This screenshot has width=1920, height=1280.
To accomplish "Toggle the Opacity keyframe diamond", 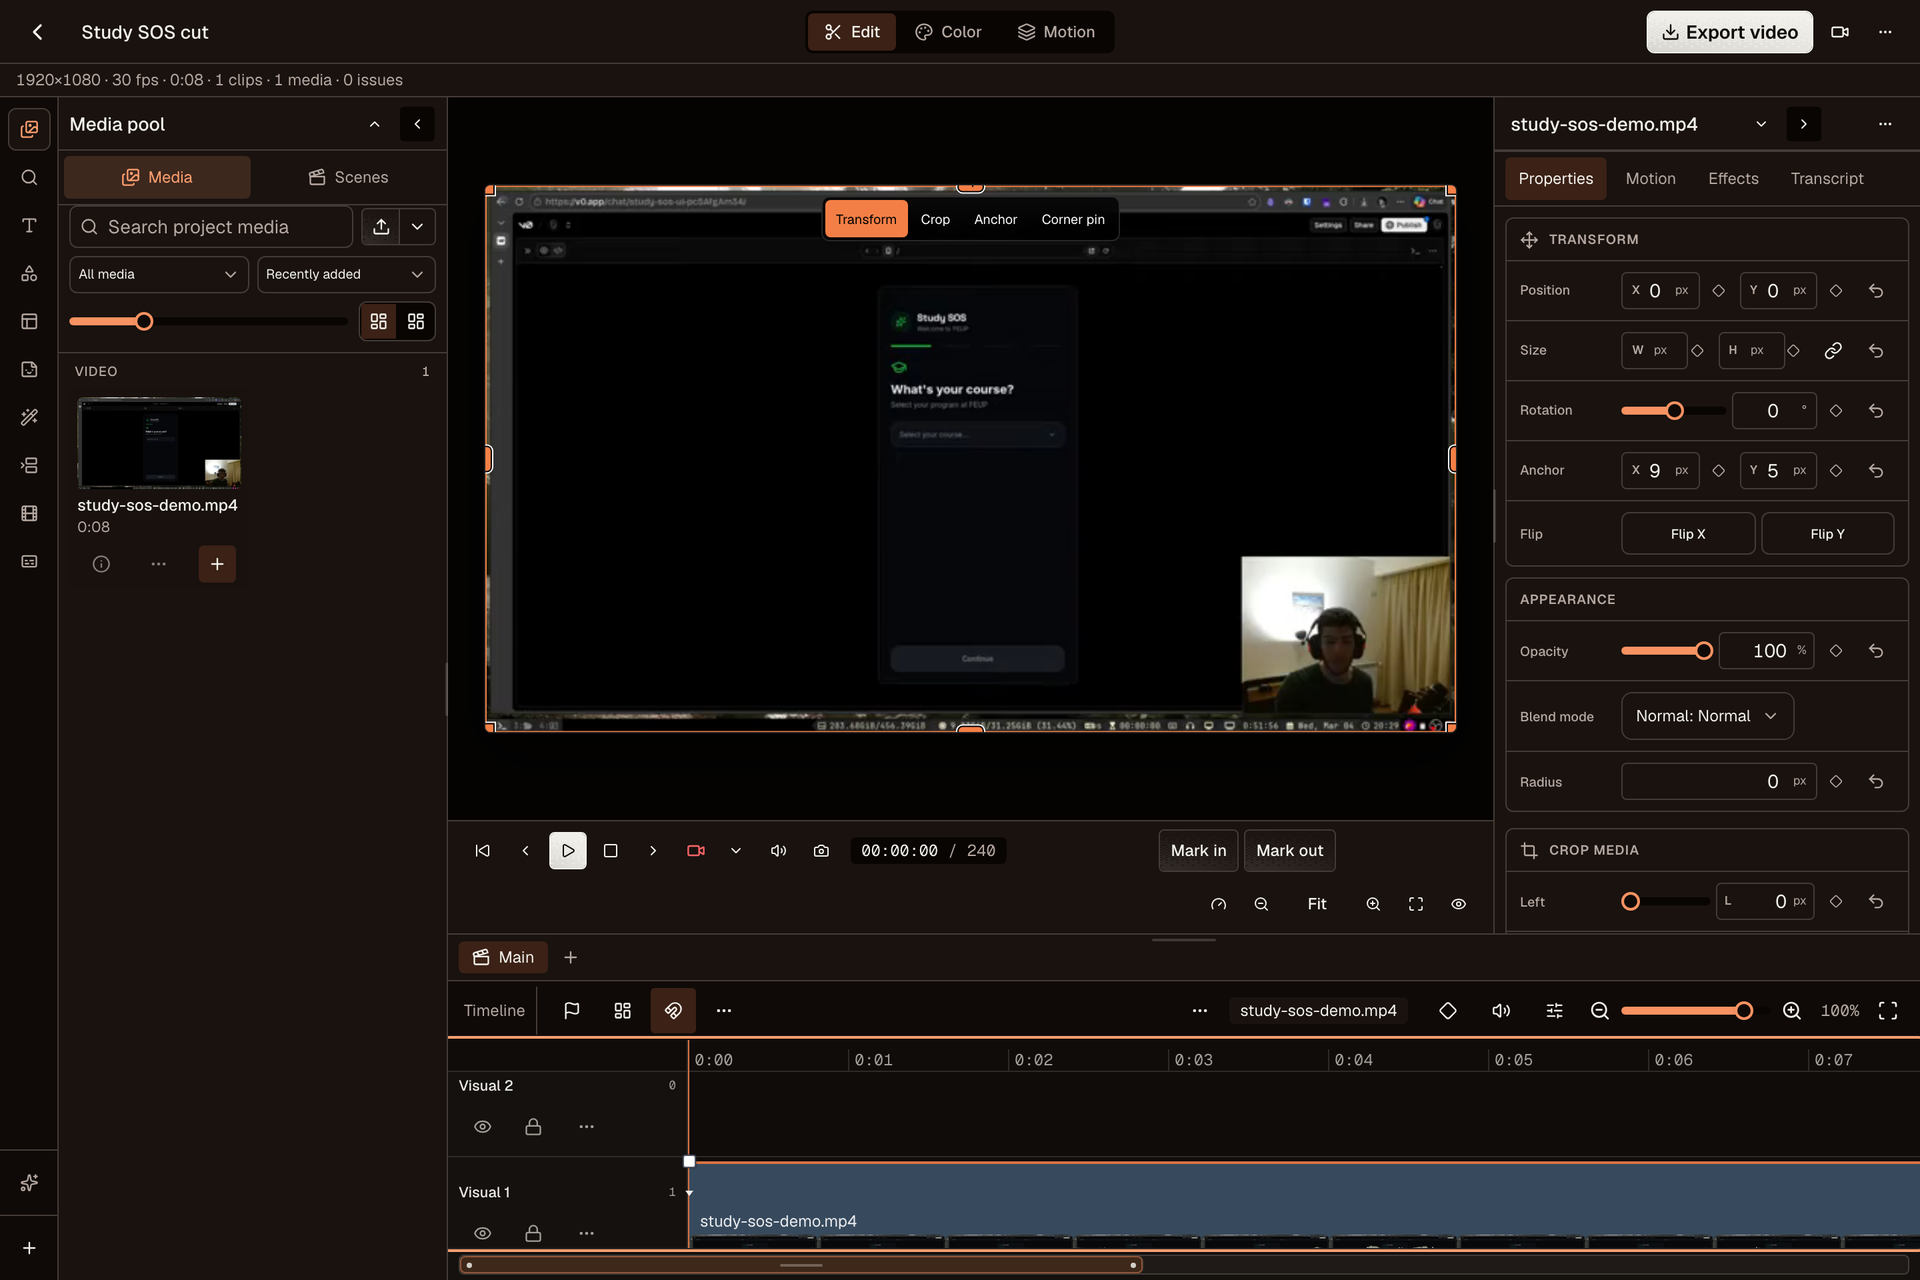I will pyautogui.click(x=1836, y=651).
